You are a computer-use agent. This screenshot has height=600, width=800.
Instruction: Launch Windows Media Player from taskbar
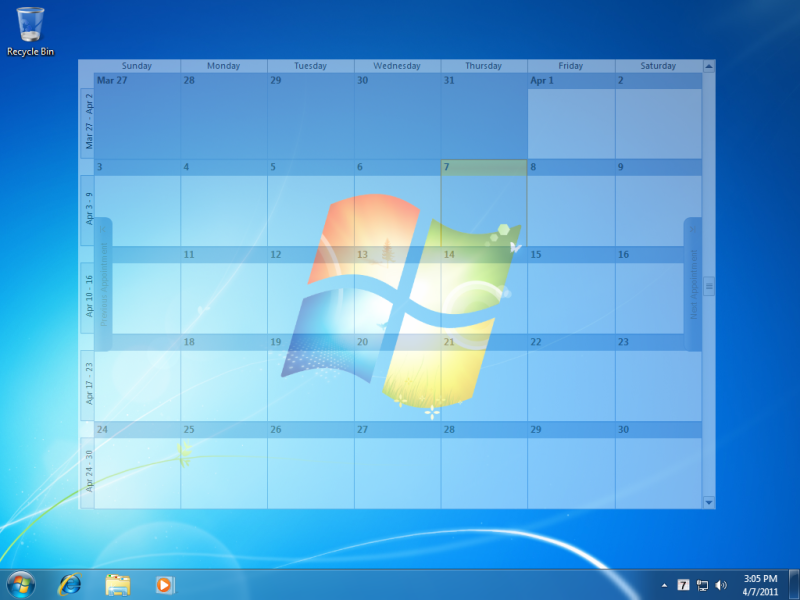point(165,585)
